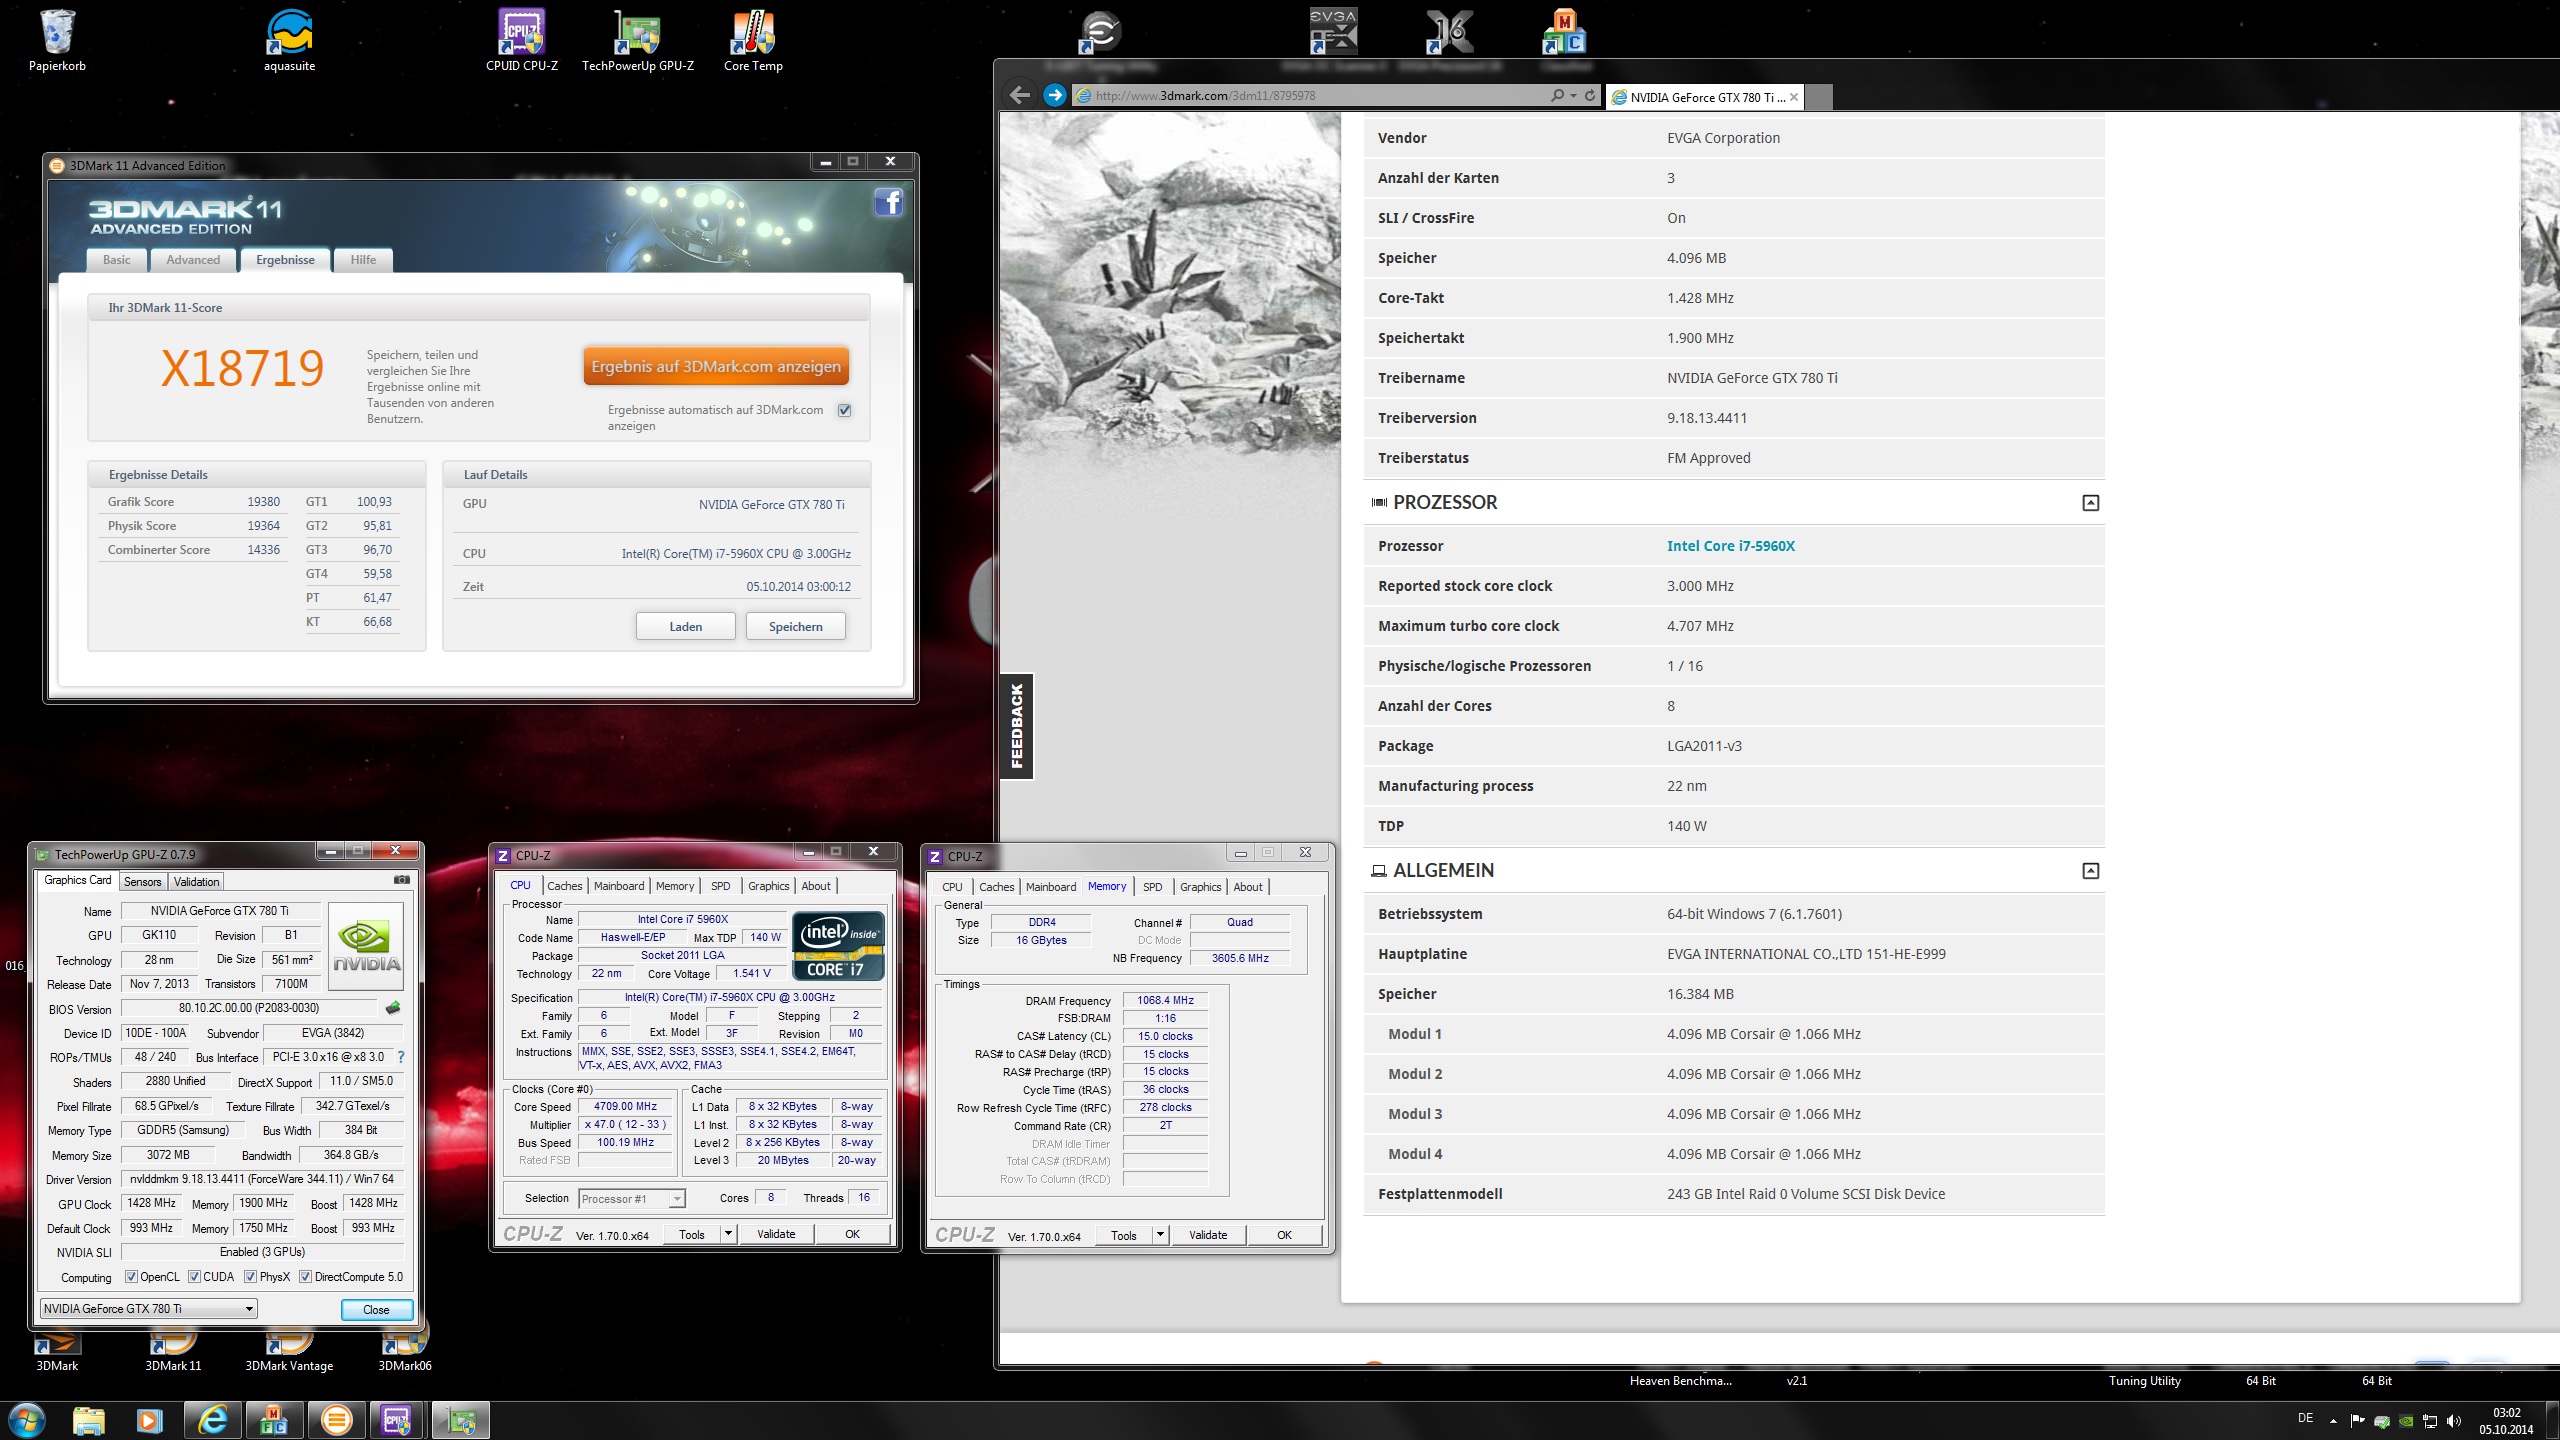Click the GPU-Z taskbar icon
This screenshot has height=1440, width=2560.
coord(460,1420)
